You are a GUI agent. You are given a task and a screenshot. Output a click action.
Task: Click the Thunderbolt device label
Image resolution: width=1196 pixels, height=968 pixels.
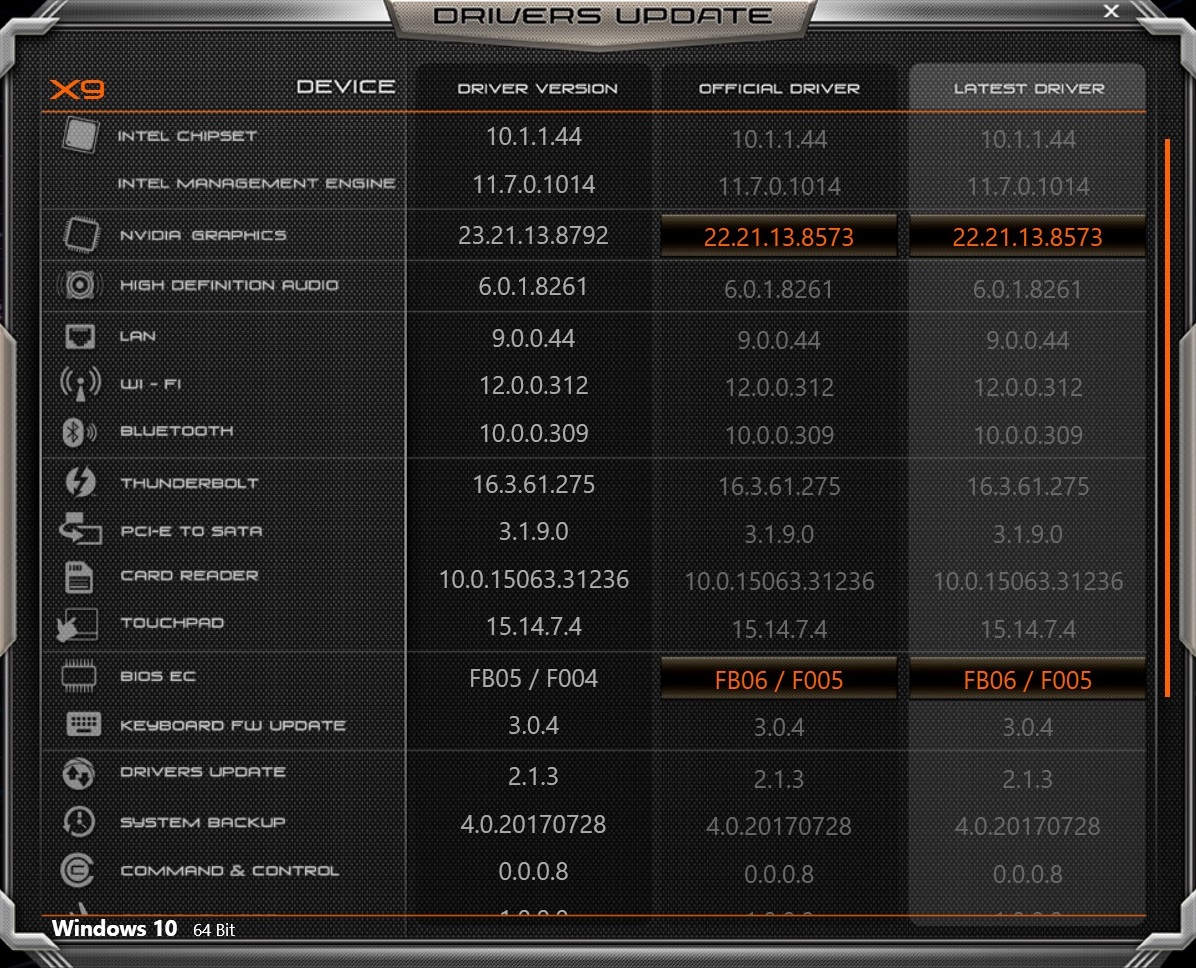189,483
